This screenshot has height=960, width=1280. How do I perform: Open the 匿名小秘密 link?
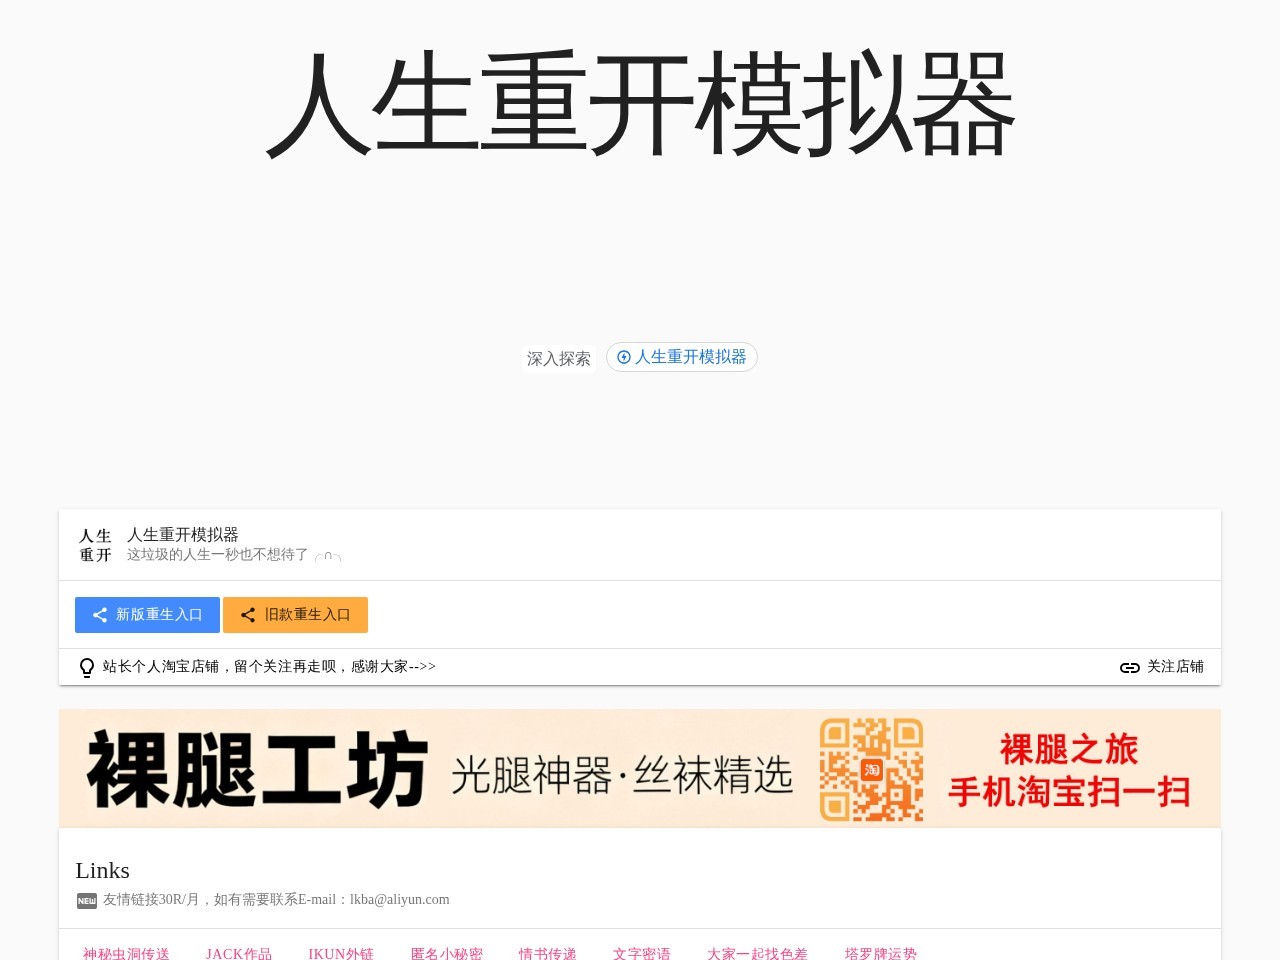coord(446,954)
